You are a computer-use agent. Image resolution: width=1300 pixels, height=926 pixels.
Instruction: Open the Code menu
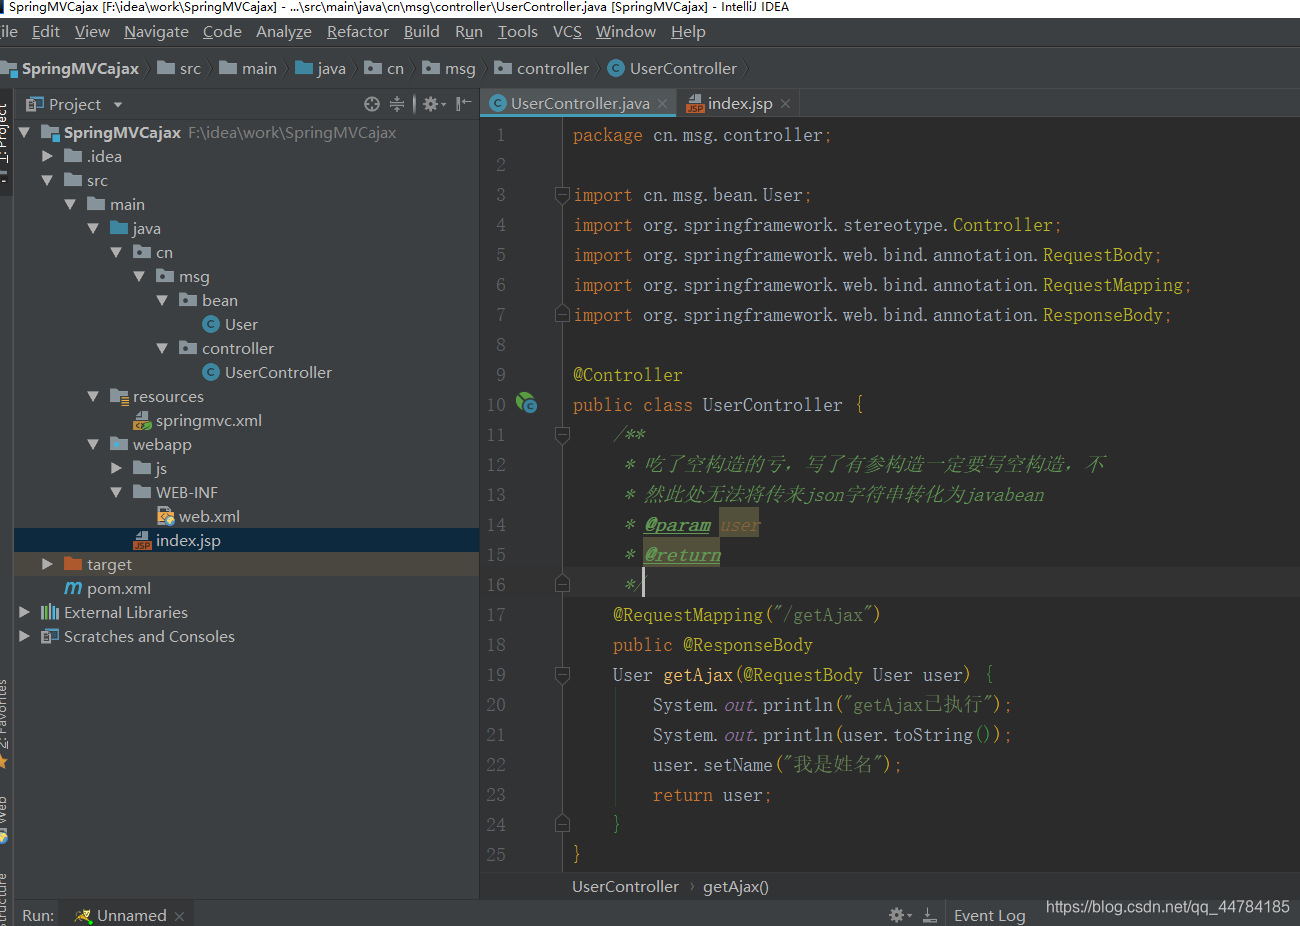point(222,32)
